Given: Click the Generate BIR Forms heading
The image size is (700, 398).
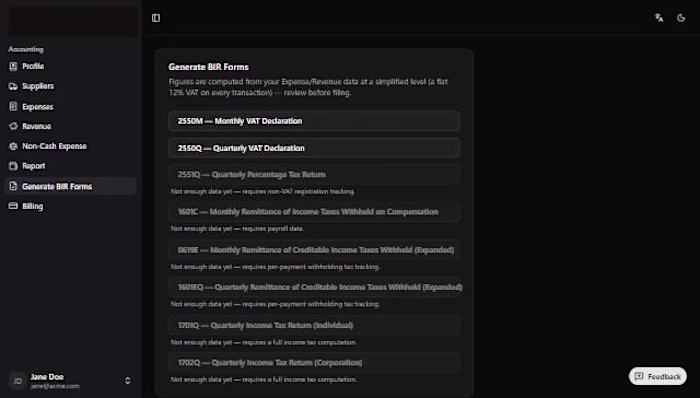Looking at the screenshot, I should [208, 67].
